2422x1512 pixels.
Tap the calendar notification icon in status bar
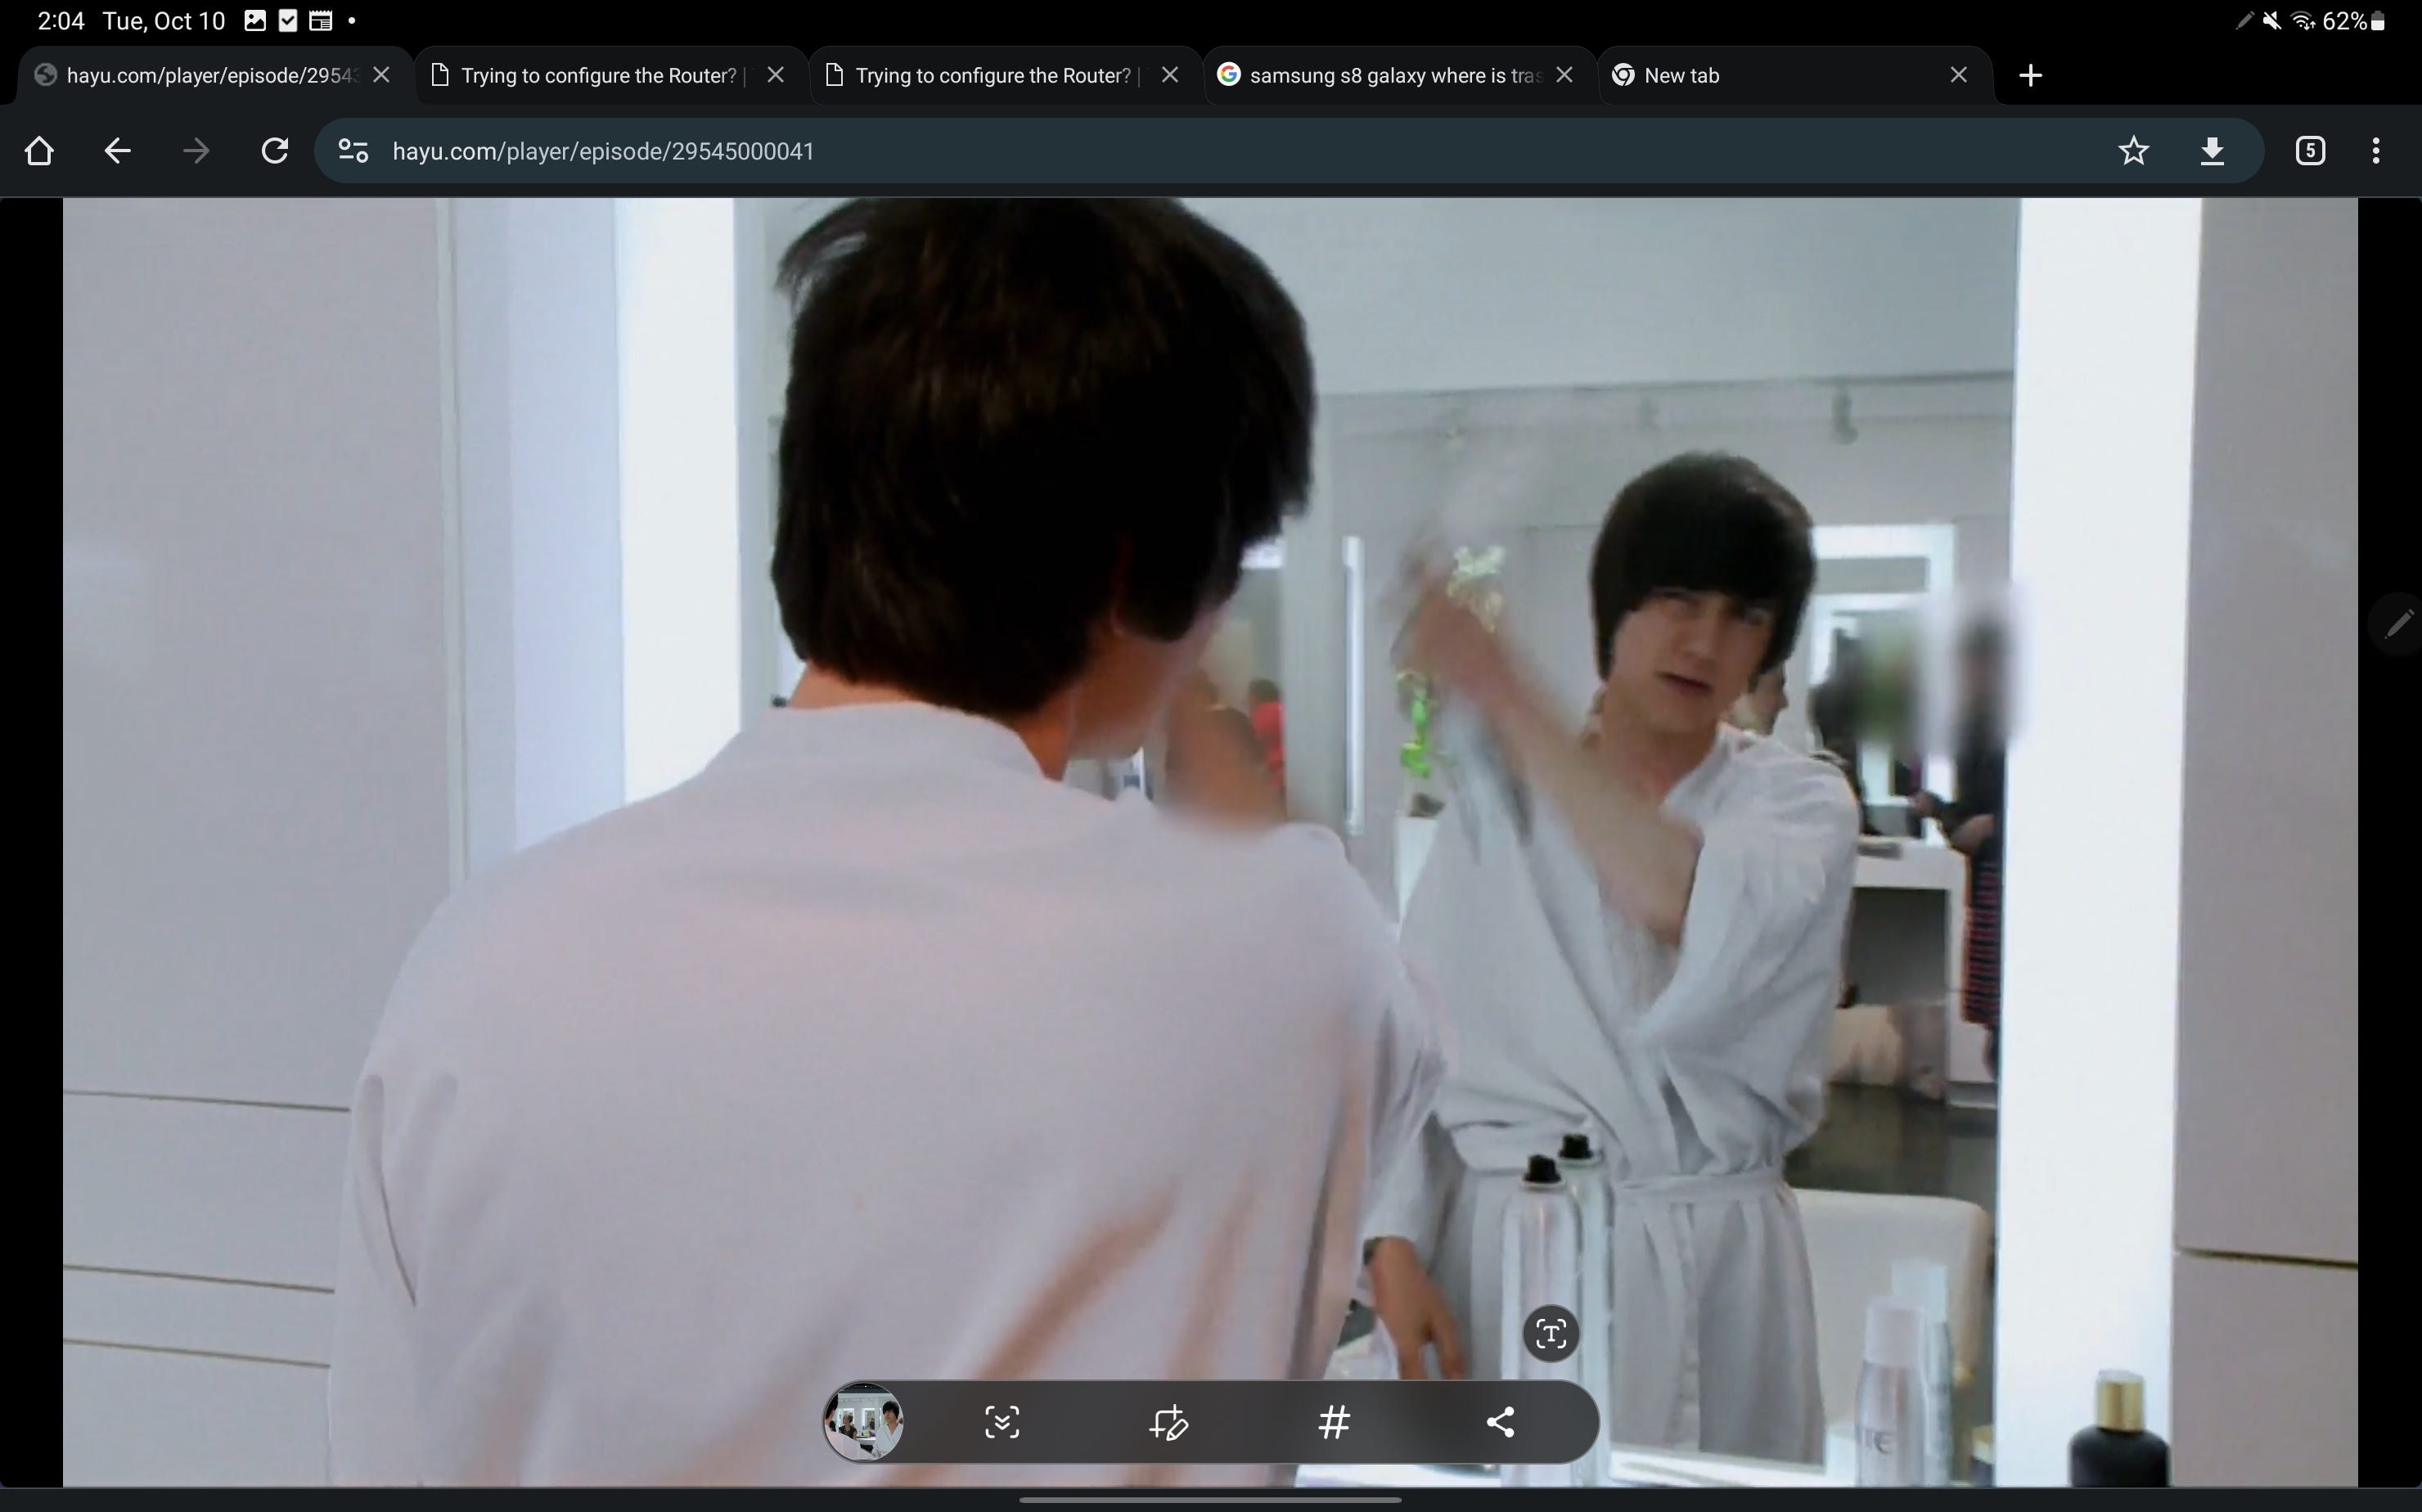[x=320, y=21]
